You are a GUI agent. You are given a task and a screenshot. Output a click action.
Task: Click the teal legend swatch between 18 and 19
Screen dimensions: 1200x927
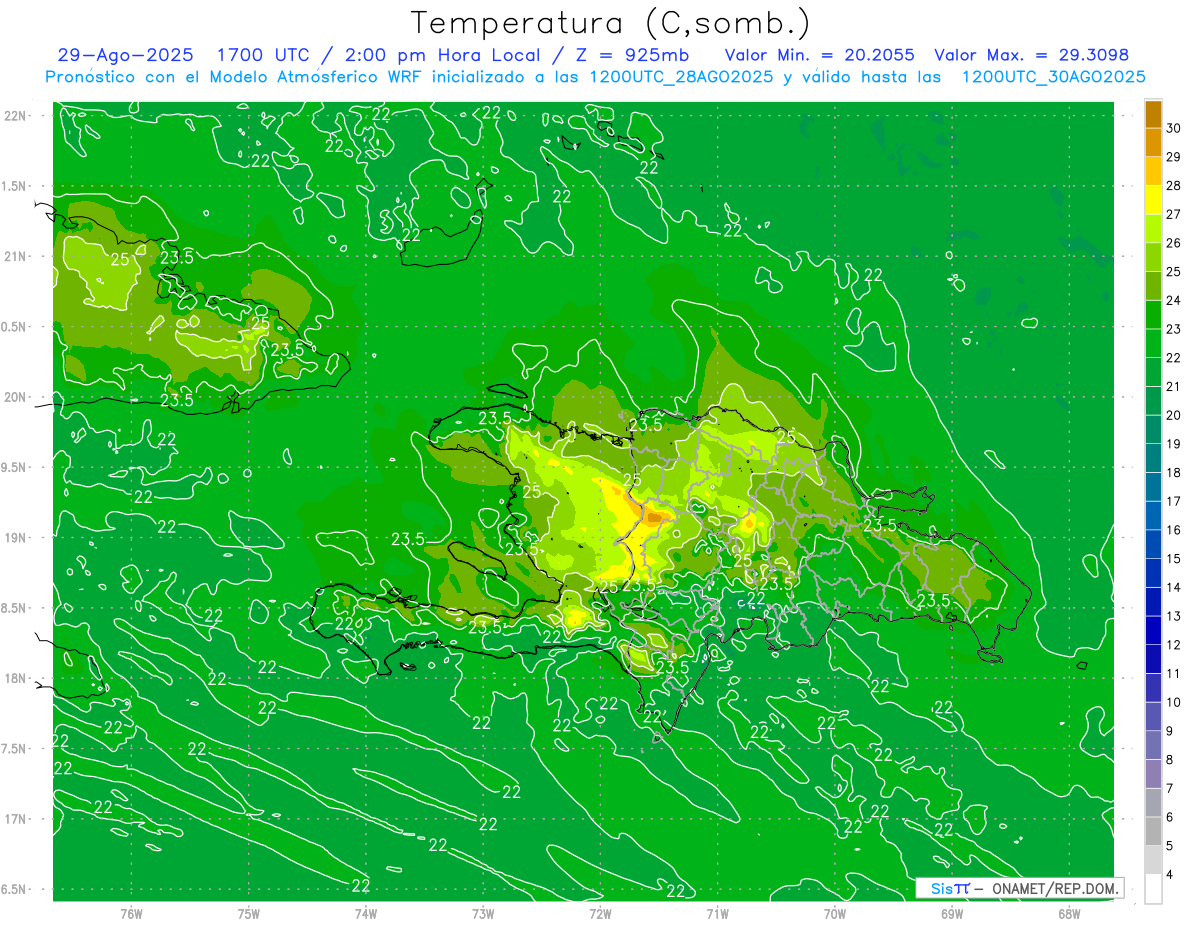1153,459
